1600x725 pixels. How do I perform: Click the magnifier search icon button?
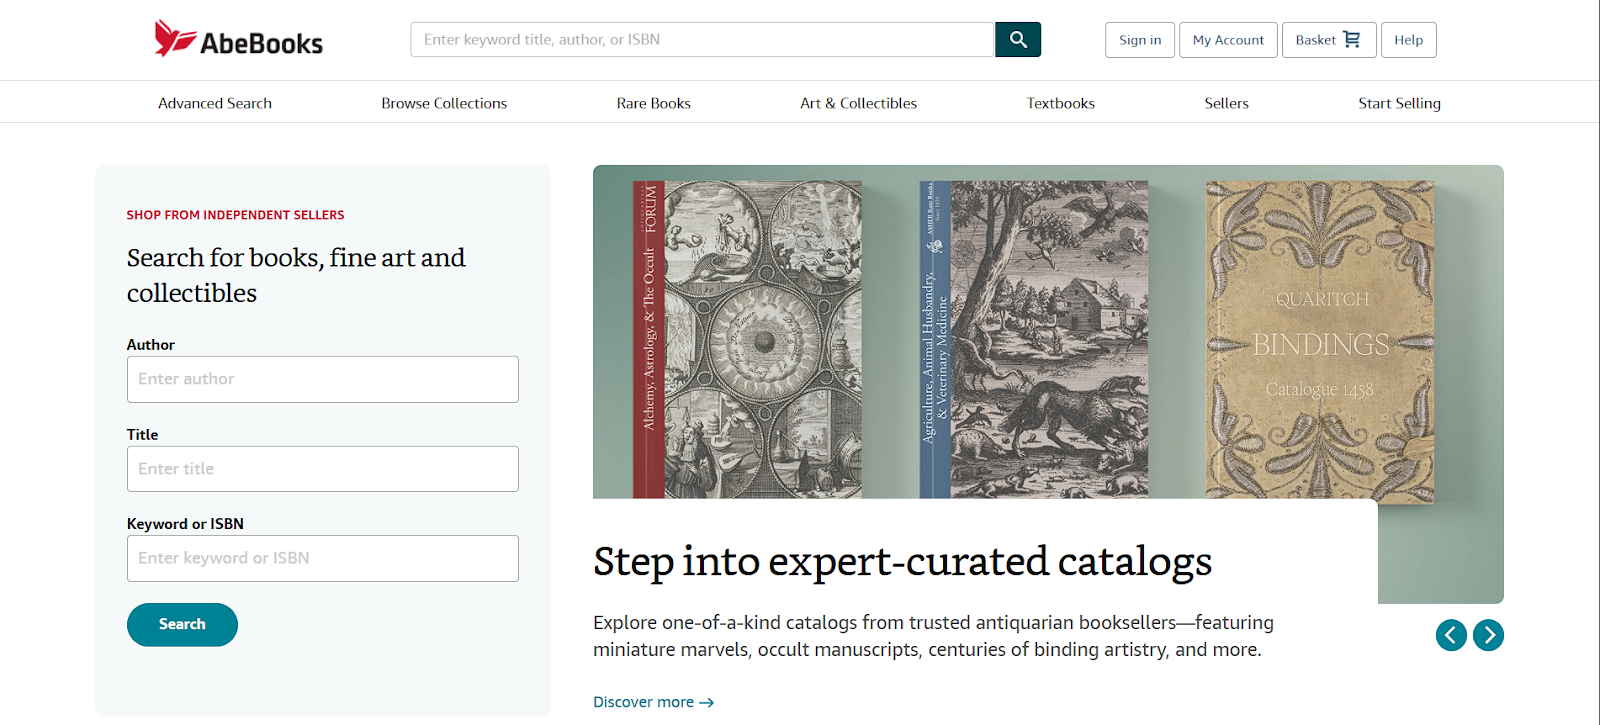pyautogui.click(x=1018, y=40)
